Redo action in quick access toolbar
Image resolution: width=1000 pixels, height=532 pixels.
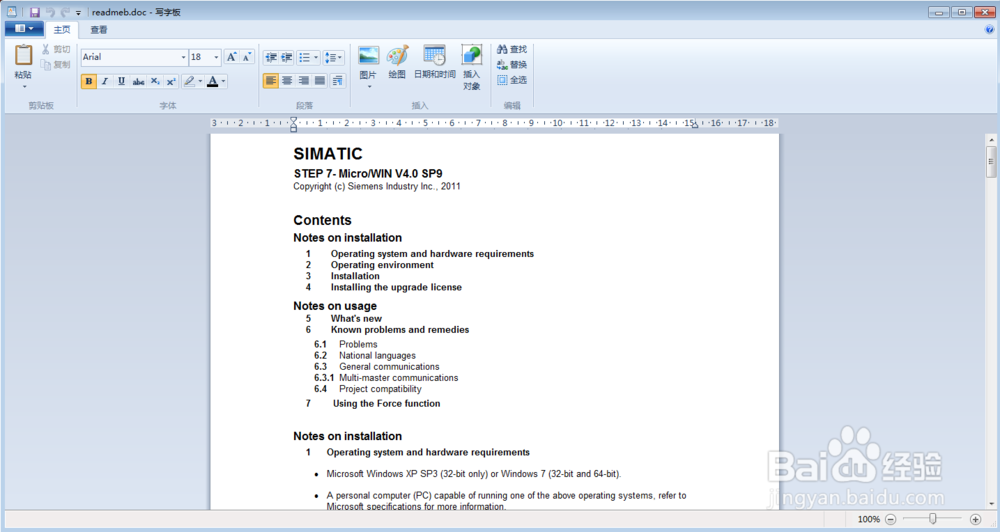tap(64, 12)
